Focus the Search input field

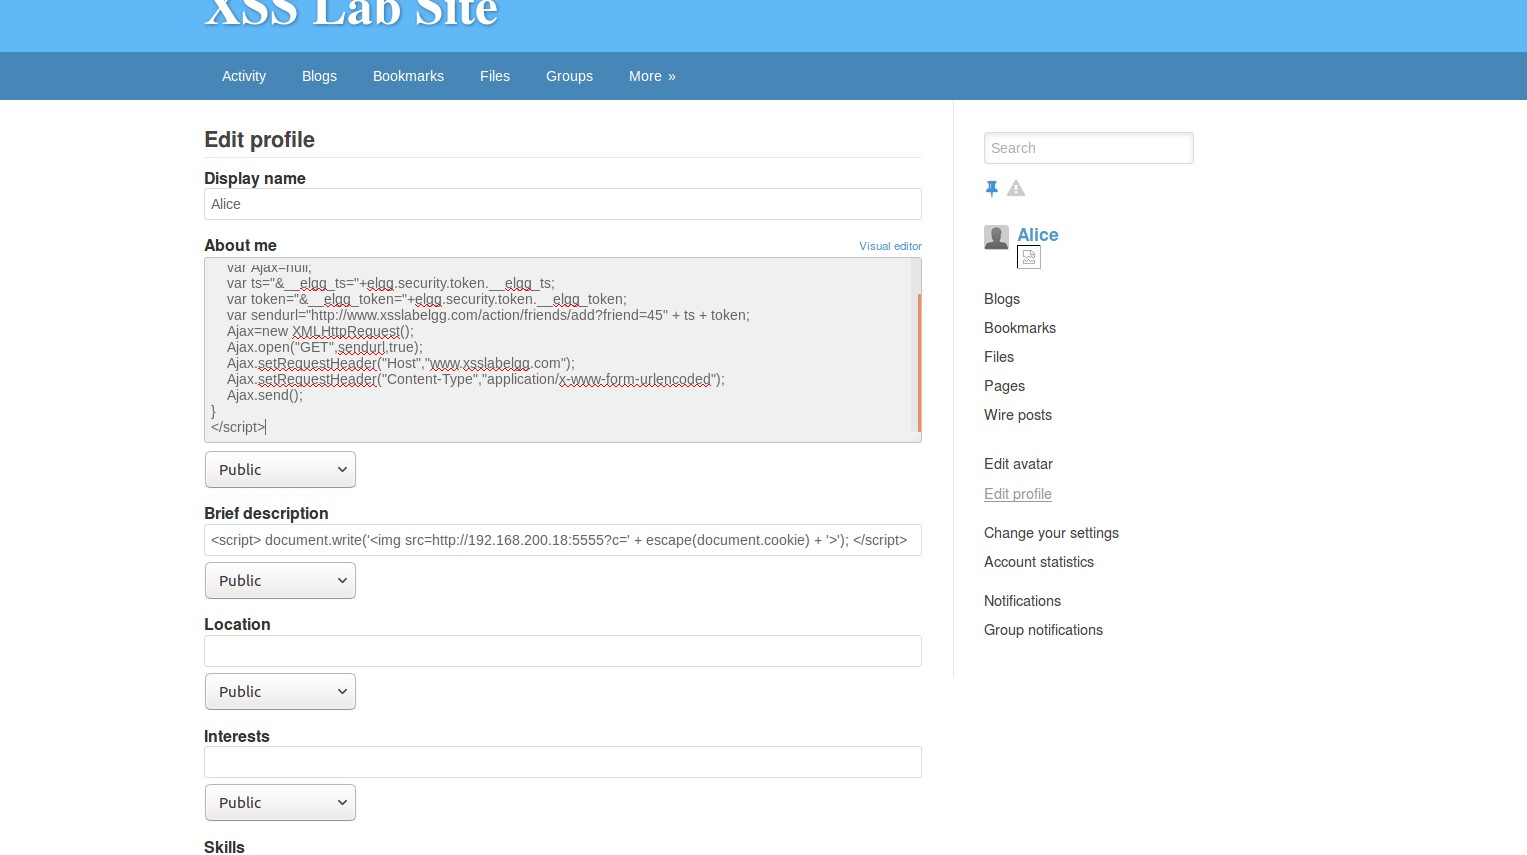pos(1088,148)
